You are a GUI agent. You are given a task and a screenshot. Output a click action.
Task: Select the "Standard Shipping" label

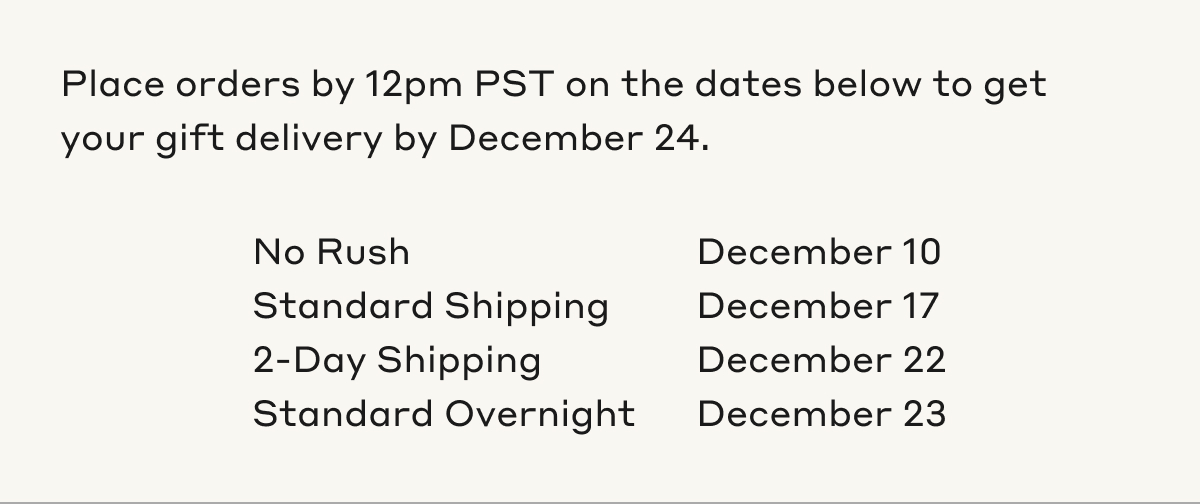430,306
